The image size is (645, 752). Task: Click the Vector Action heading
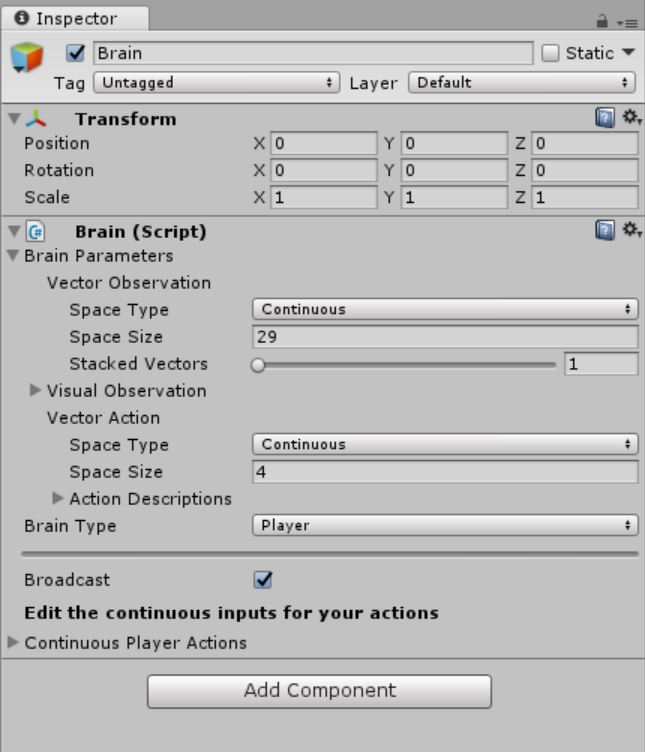[103, 418]
